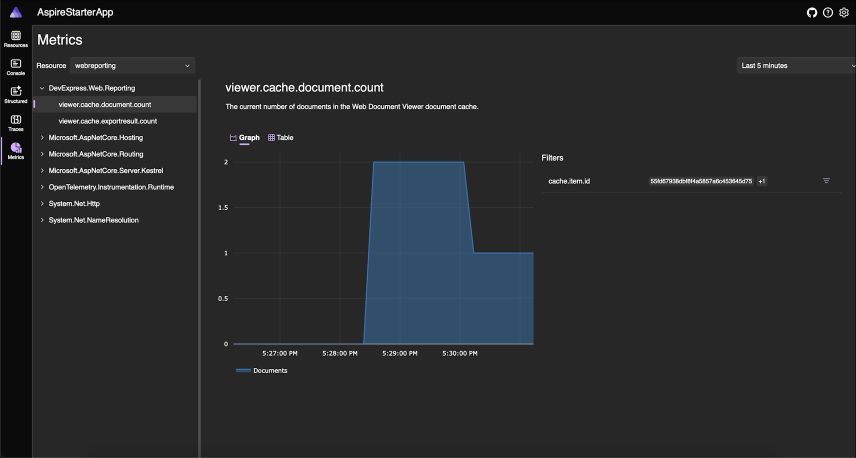Click the +1 filter value badge
Viewport: 856px width, 458px height.
[762, 181]
